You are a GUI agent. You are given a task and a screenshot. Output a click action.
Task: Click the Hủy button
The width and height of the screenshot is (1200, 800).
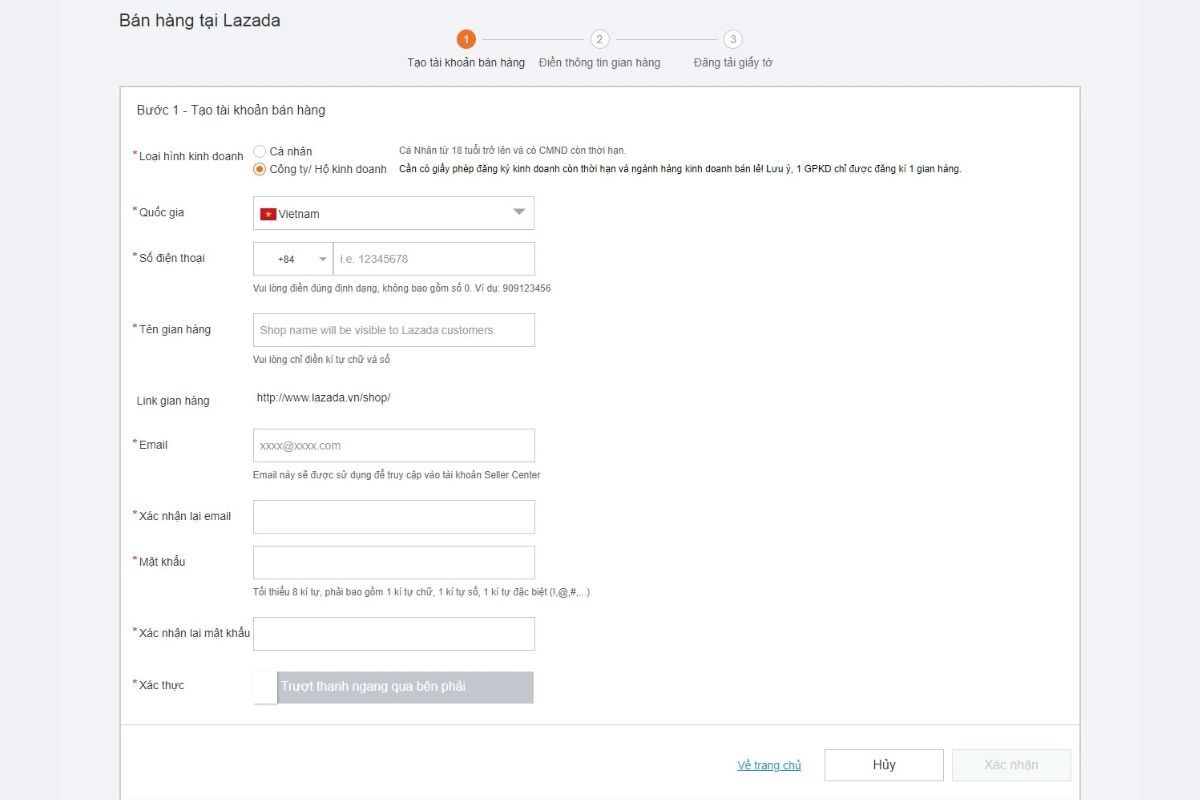click(884, 765)
